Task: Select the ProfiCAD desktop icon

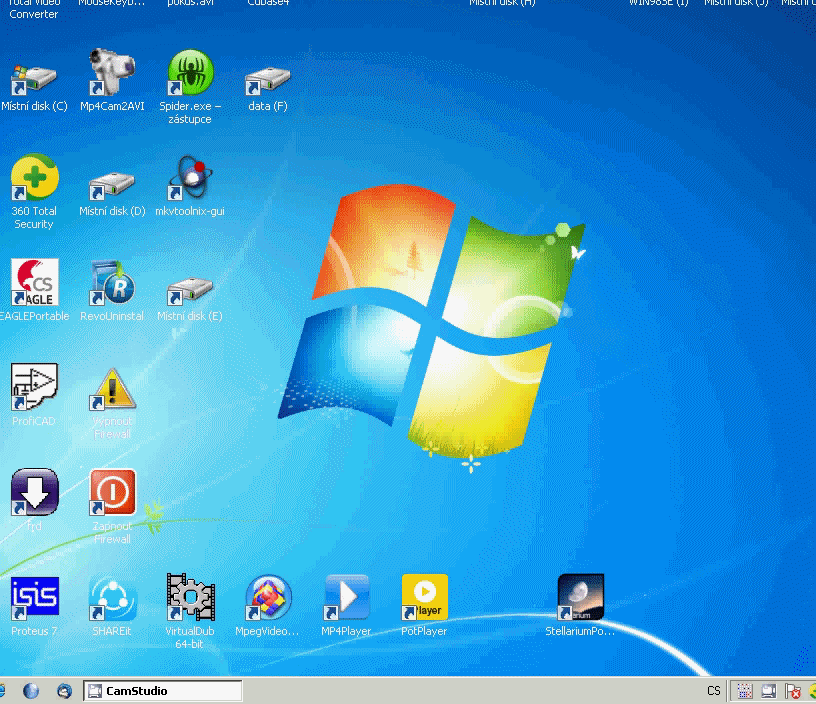Action: (34, 387)
